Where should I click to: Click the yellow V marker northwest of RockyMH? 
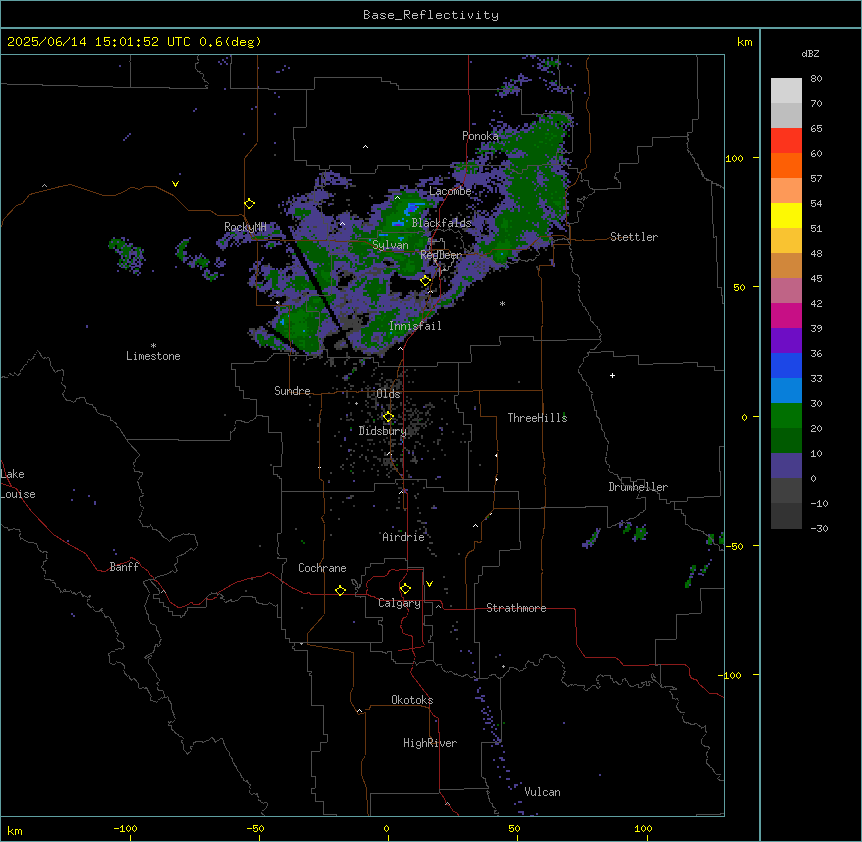point(175,184)
